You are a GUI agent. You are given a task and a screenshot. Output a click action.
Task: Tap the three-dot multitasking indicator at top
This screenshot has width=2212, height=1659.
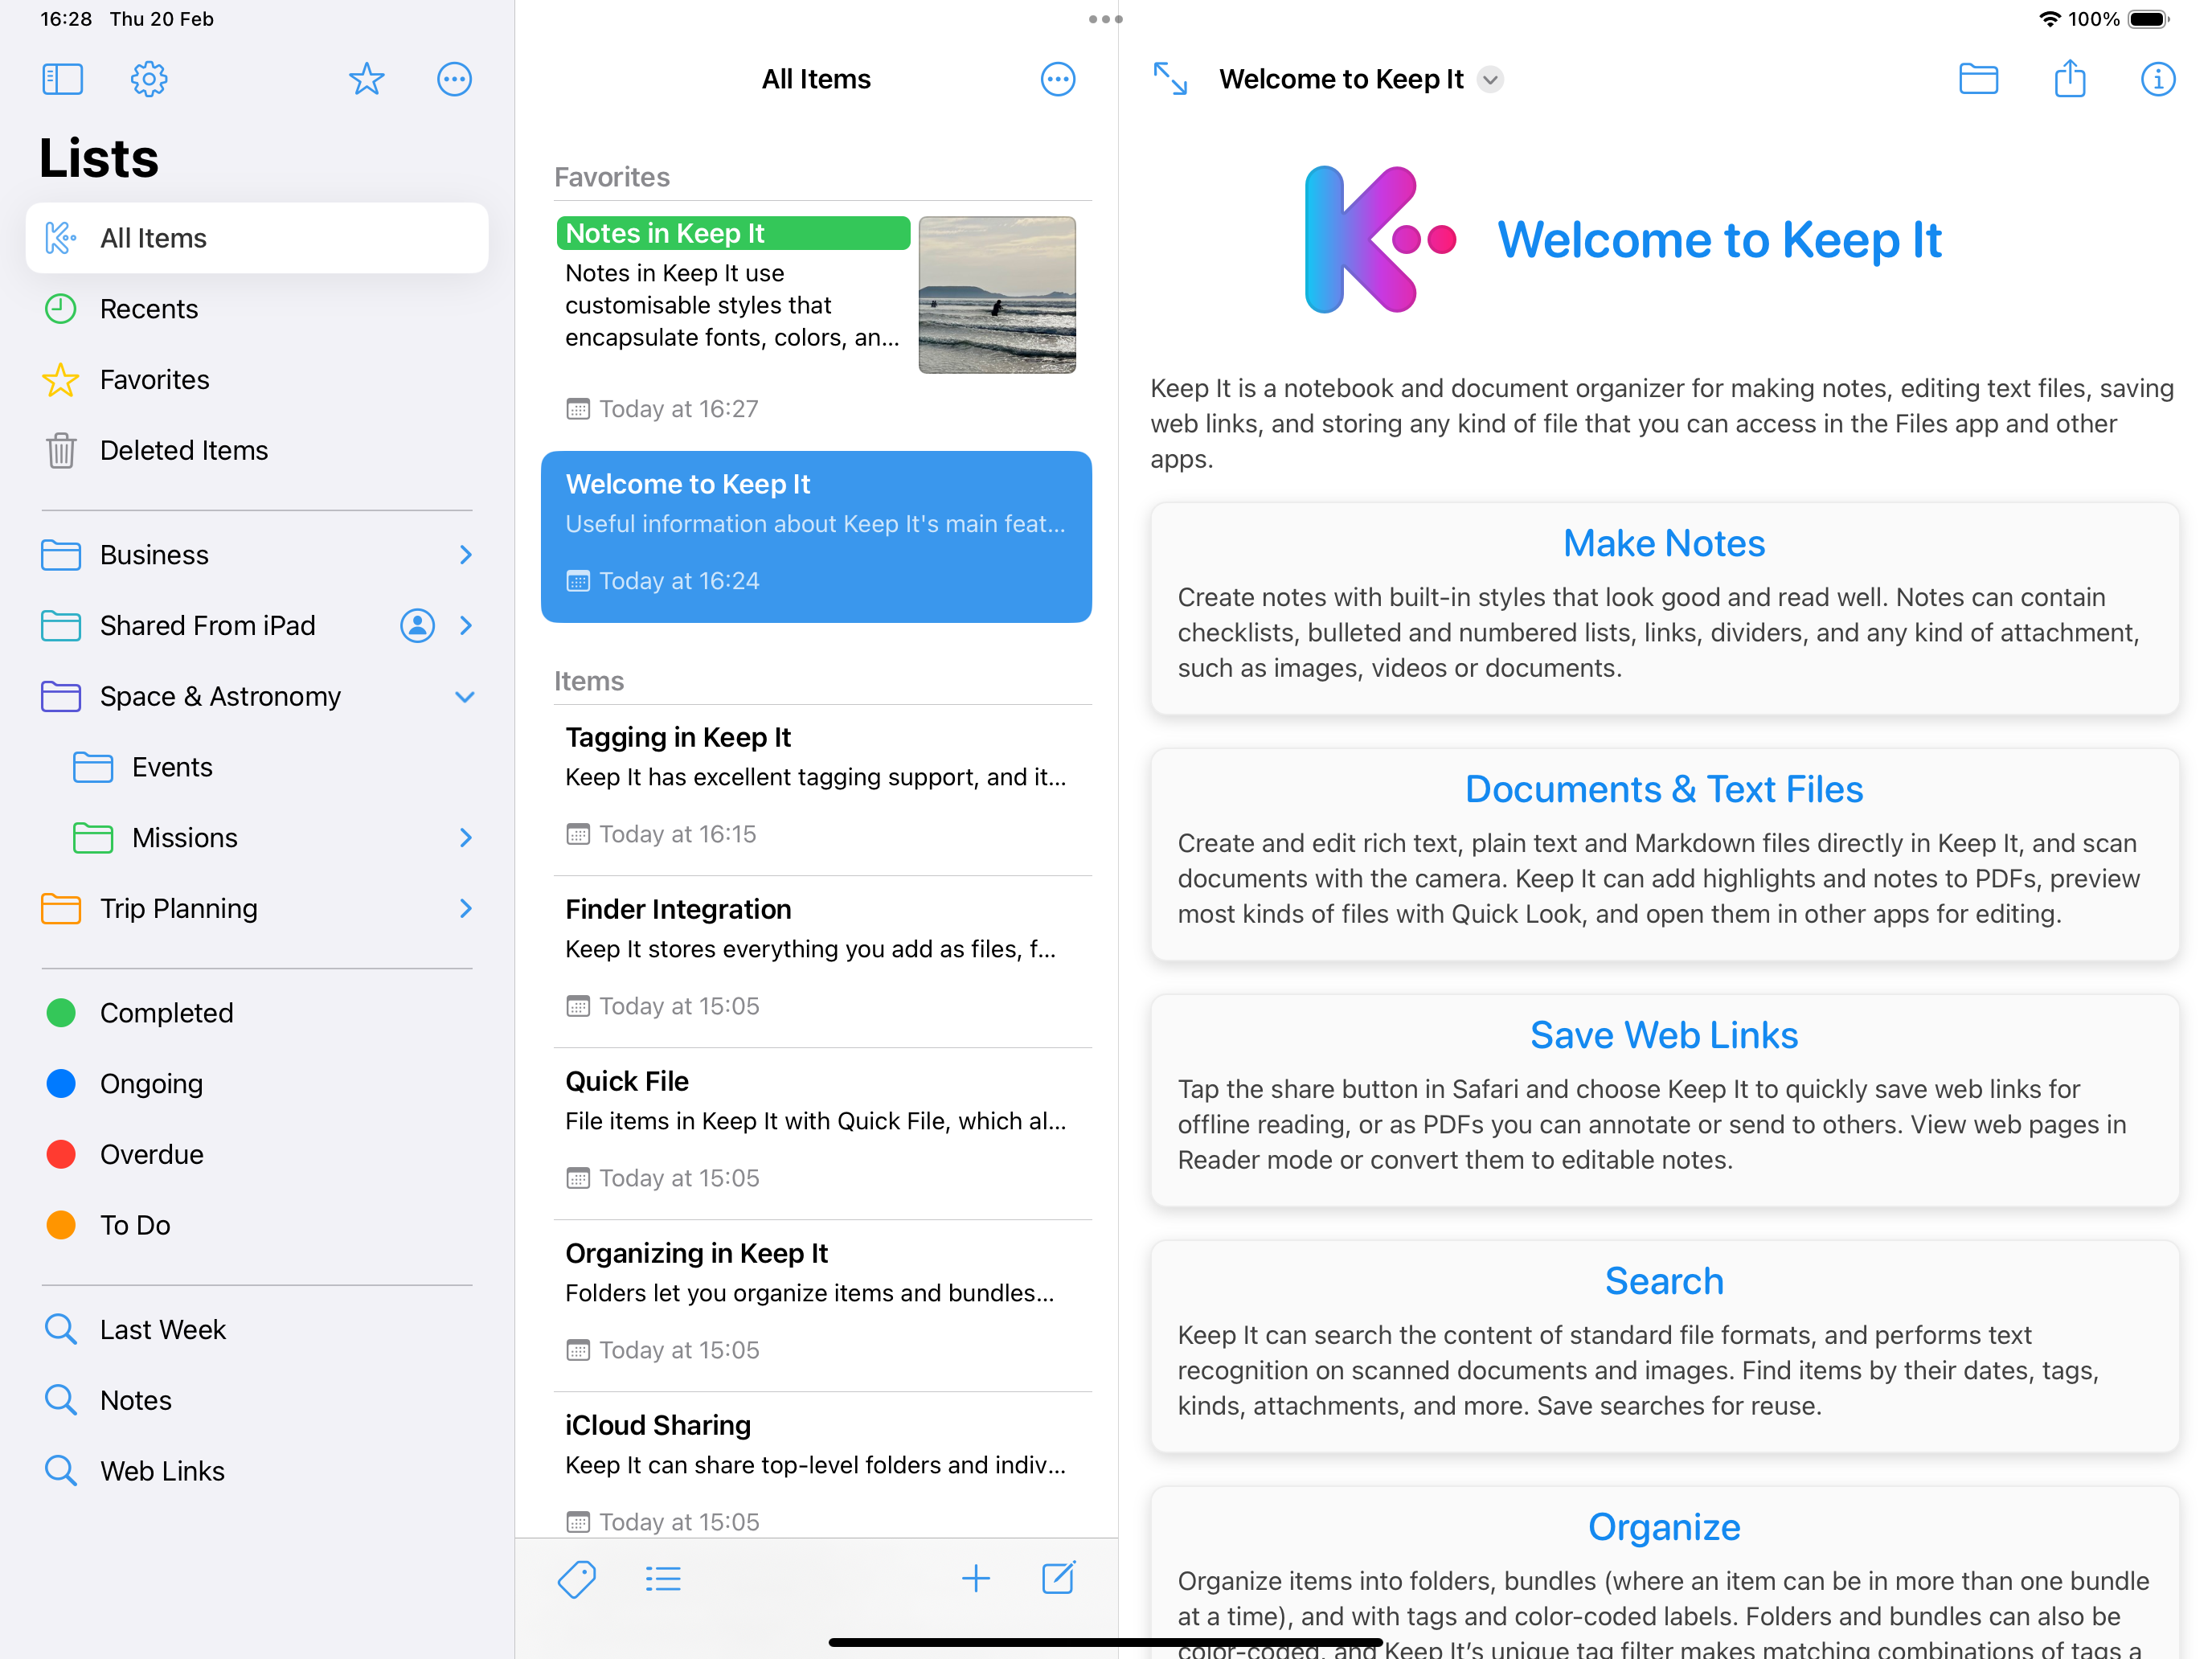1105,19
